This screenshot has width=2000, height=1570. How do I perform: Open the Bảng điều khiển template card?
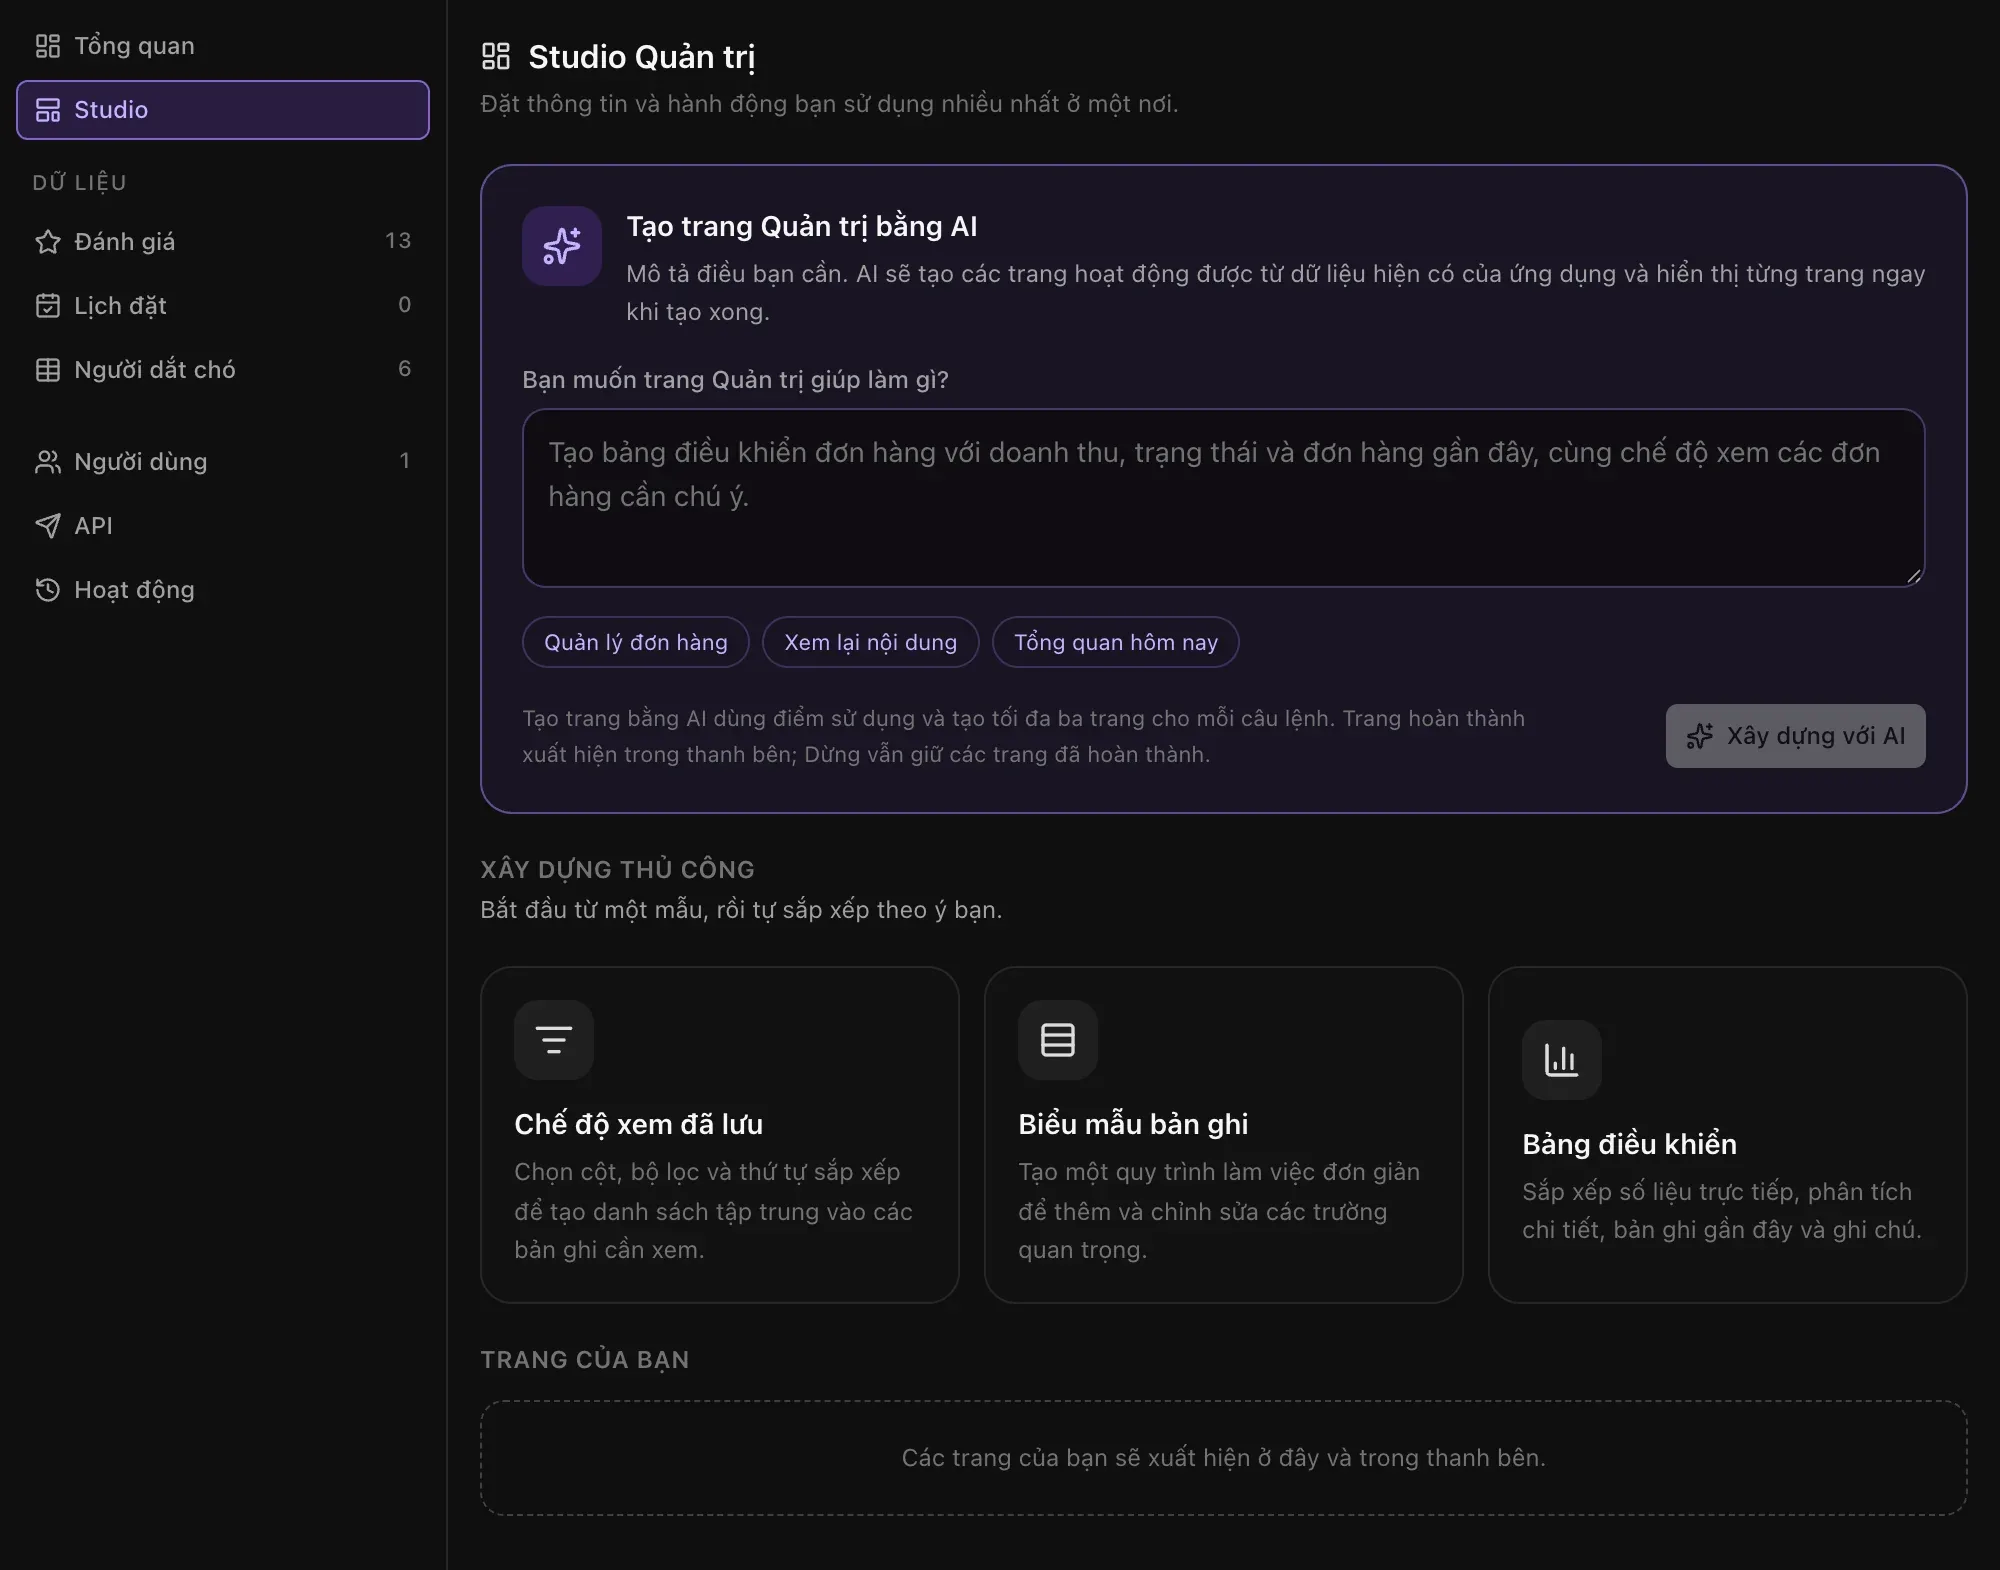[x=1728, y=1135]
